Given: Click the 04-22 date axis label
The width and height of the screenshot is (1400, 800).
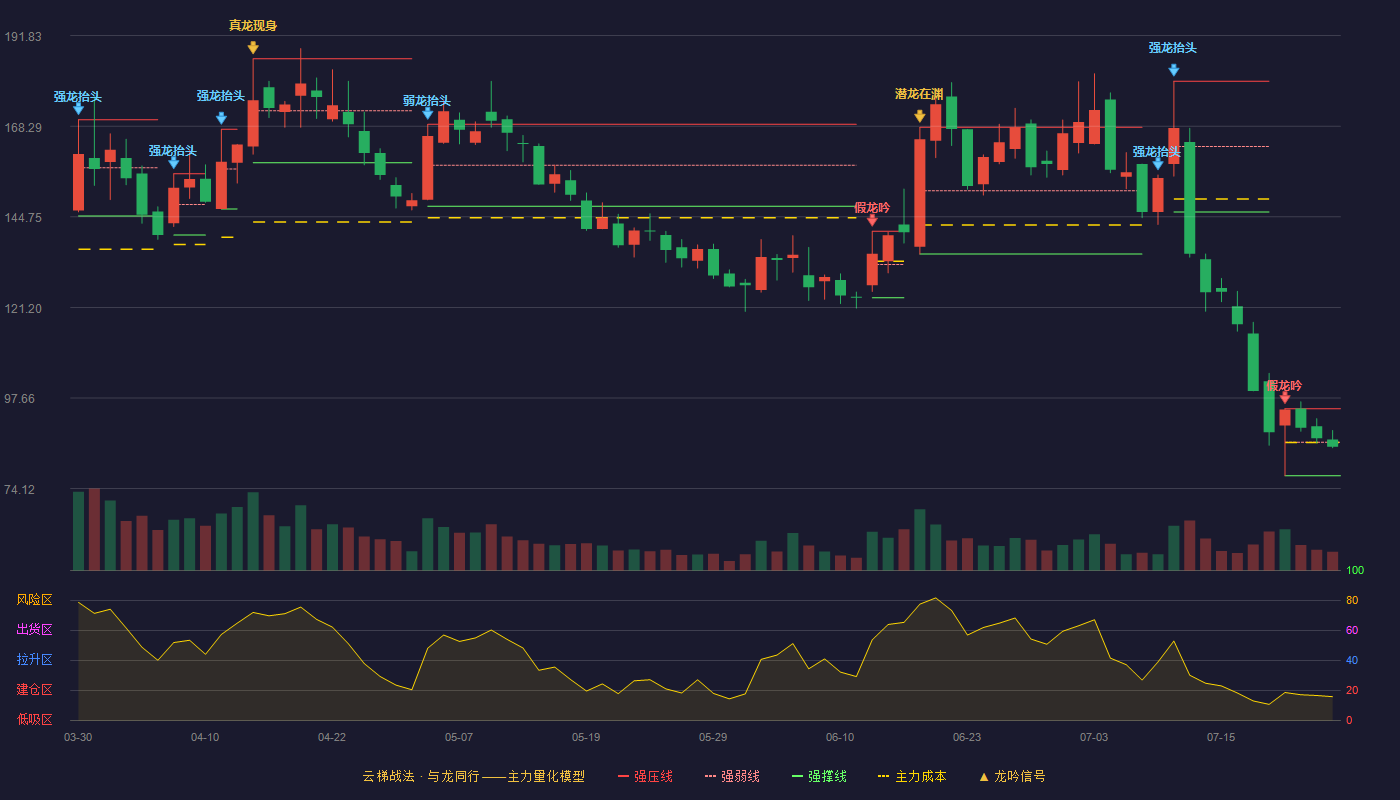Looking at the screenshot, I should tap(332, 737).
